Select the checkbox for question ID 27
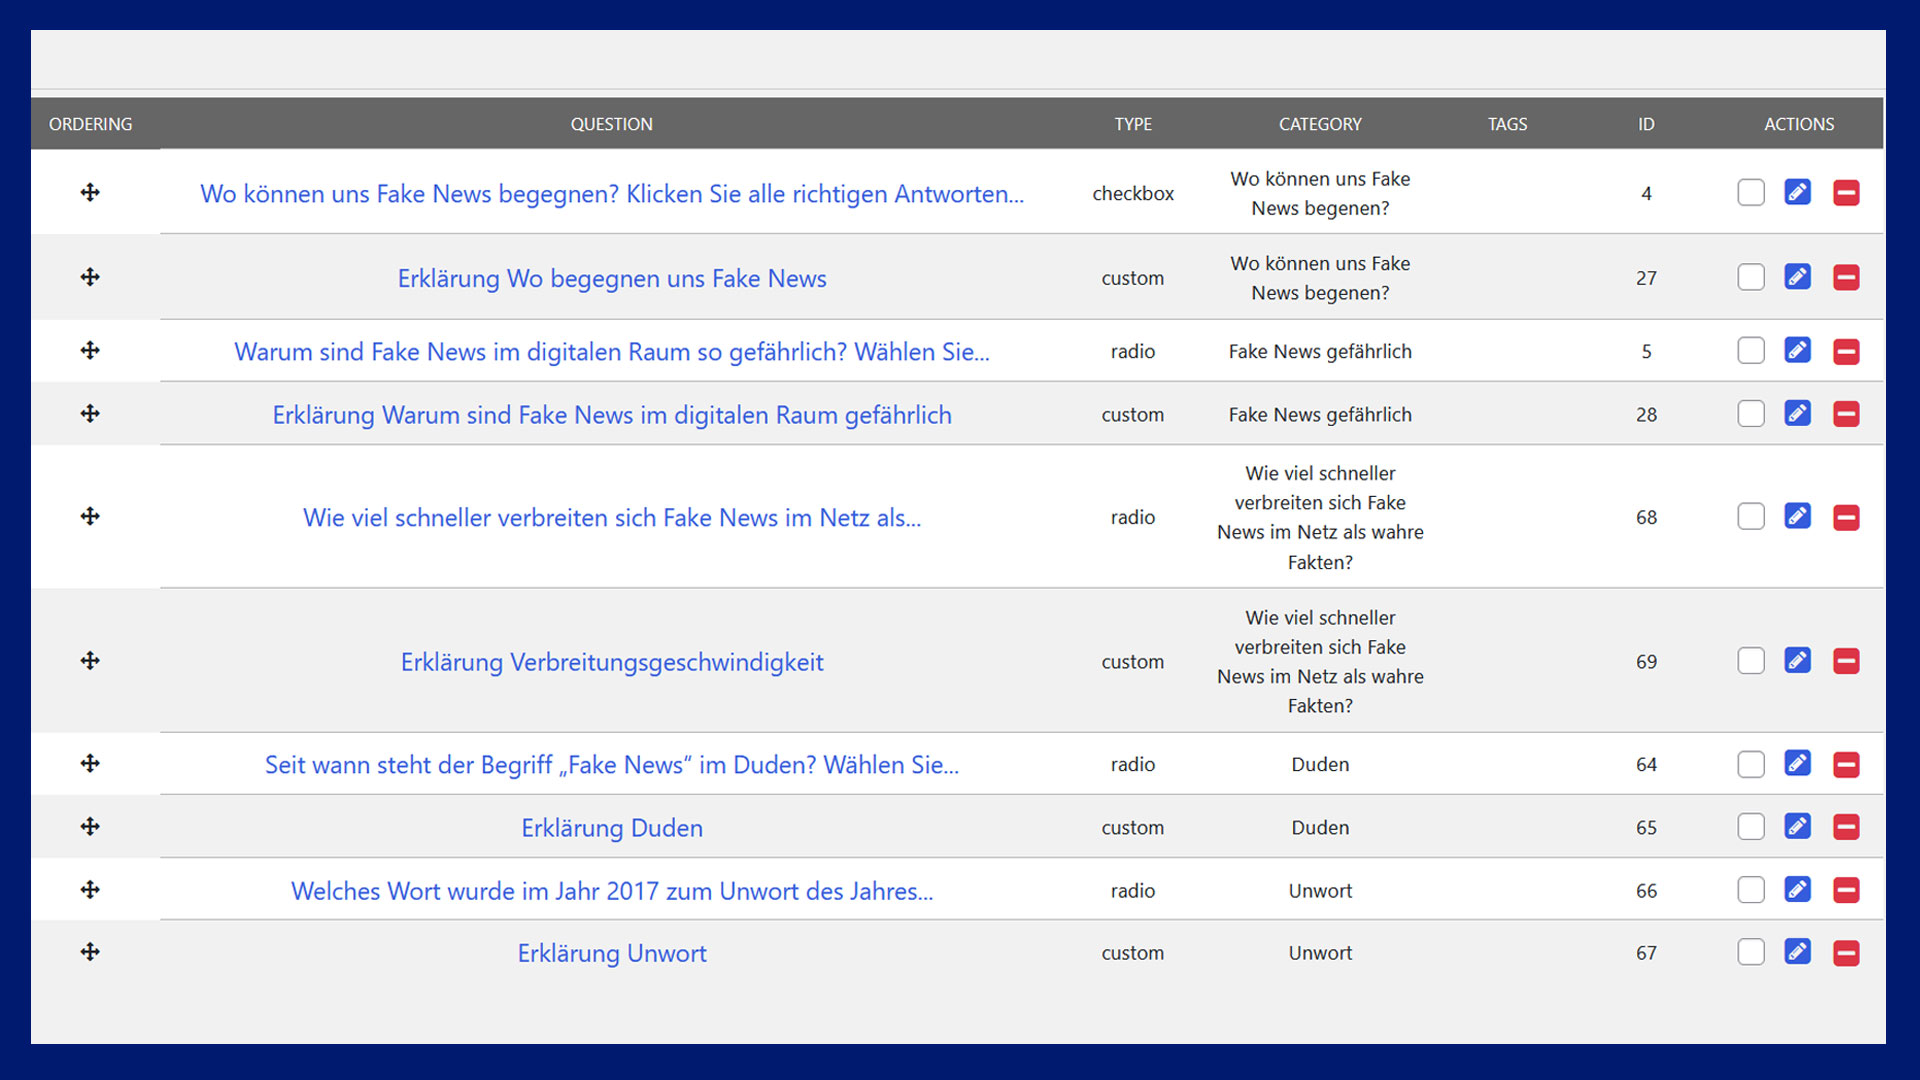The width and height of the screenshot is (1920, 1080). (1751, 277)
